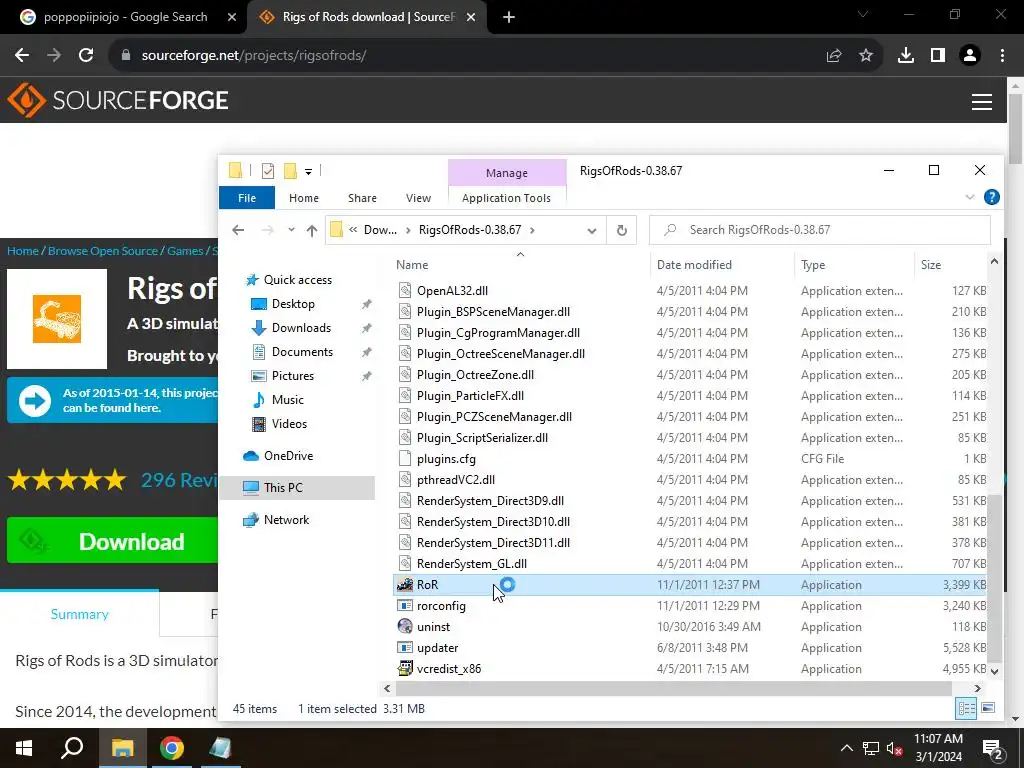The width and height of the screenshot is (1024, 768).
Task: Click the Search RigsOfRods-0.38.67 field
Action: pyautogui.click(x=820, y=230)
